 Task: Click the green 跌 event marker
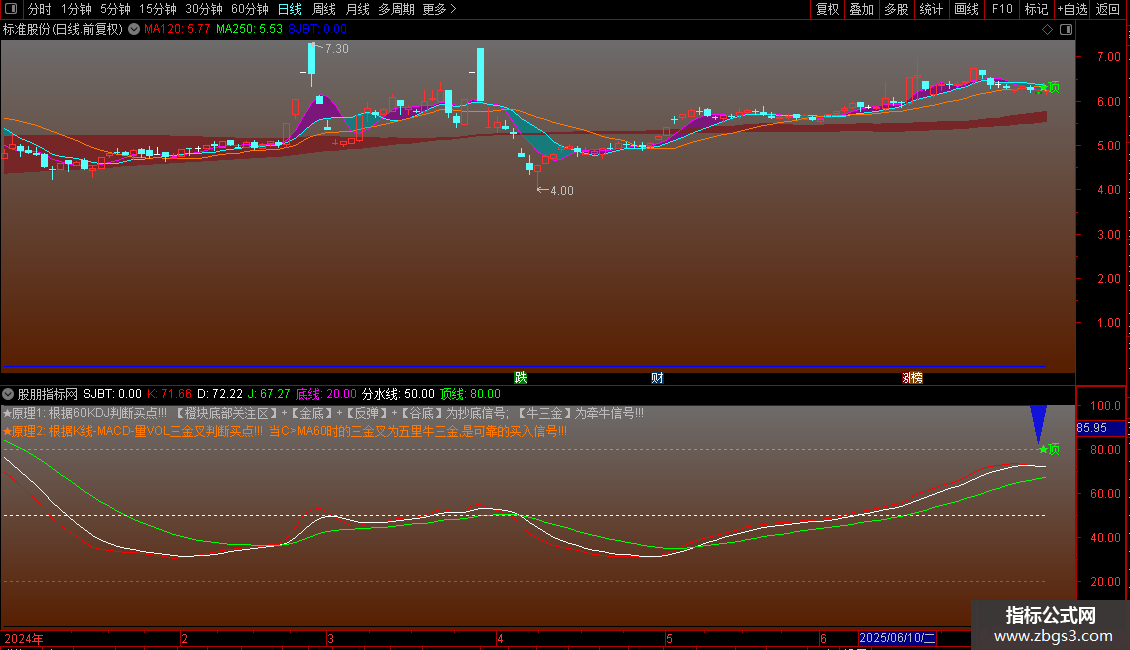pyautogui.click(x=520, y=378)
